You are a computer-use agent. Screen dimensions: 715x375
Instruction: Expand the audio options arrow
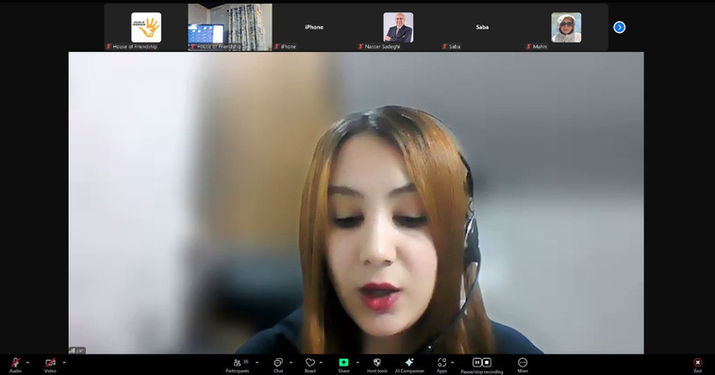[x=28, y=363]
